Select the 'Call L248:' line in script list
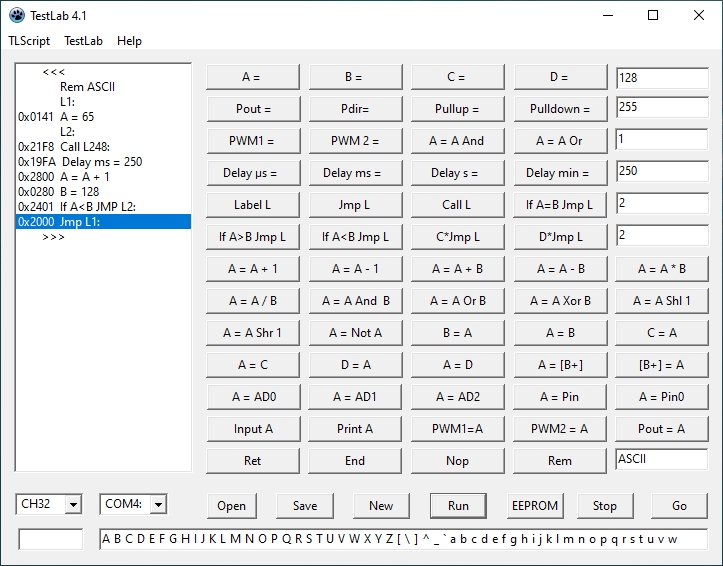 [90, 147]
